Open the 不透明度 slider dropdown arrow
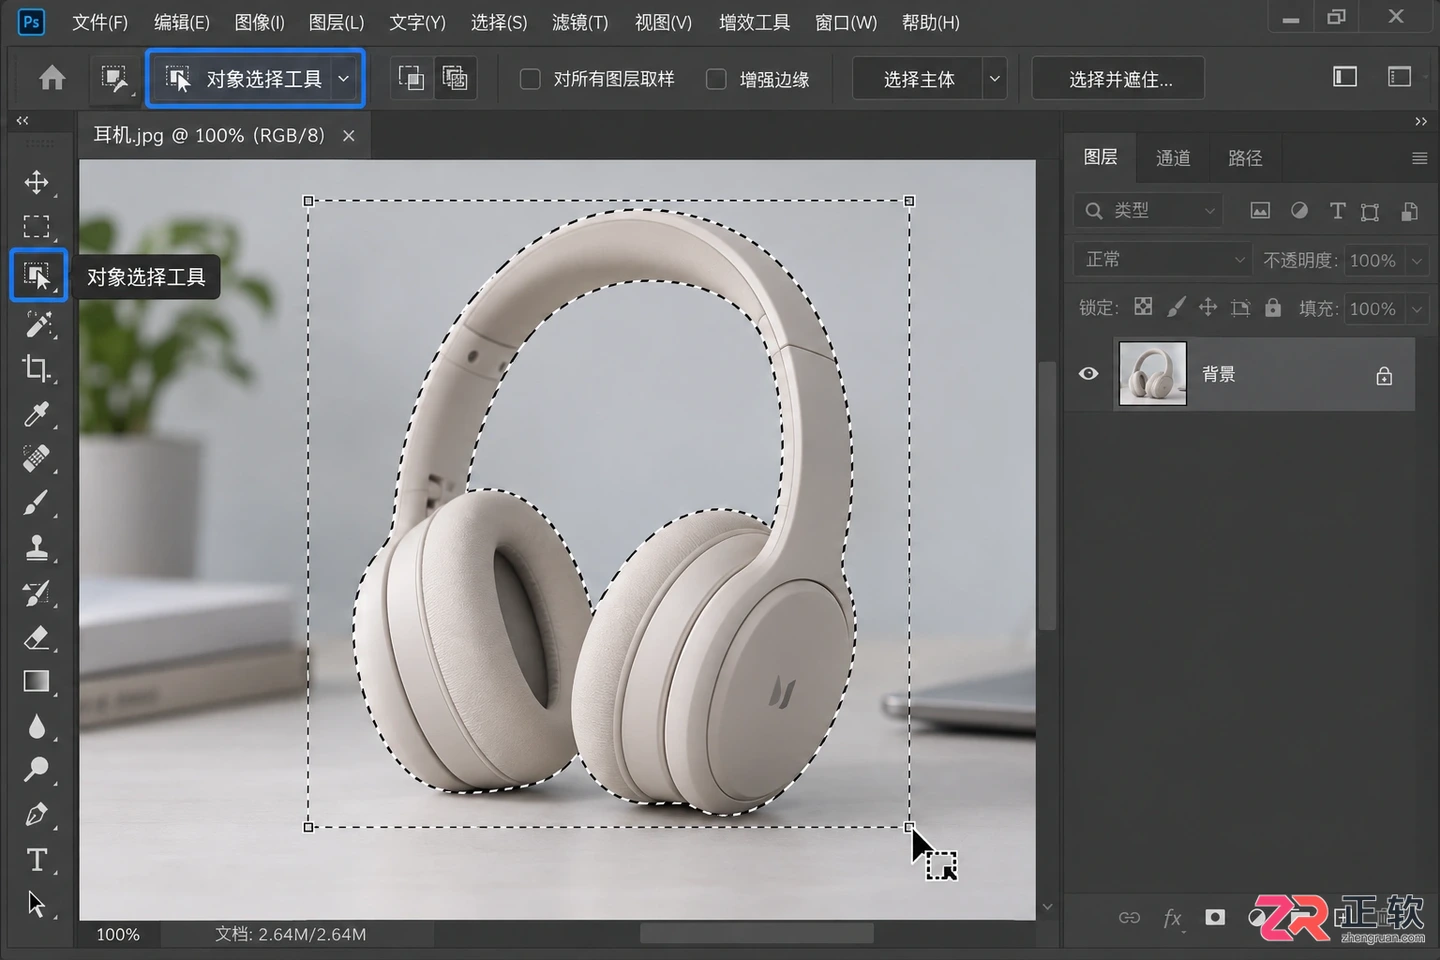The width and height of the screenshot is (1440, 960). click(x=1417, y=260)
